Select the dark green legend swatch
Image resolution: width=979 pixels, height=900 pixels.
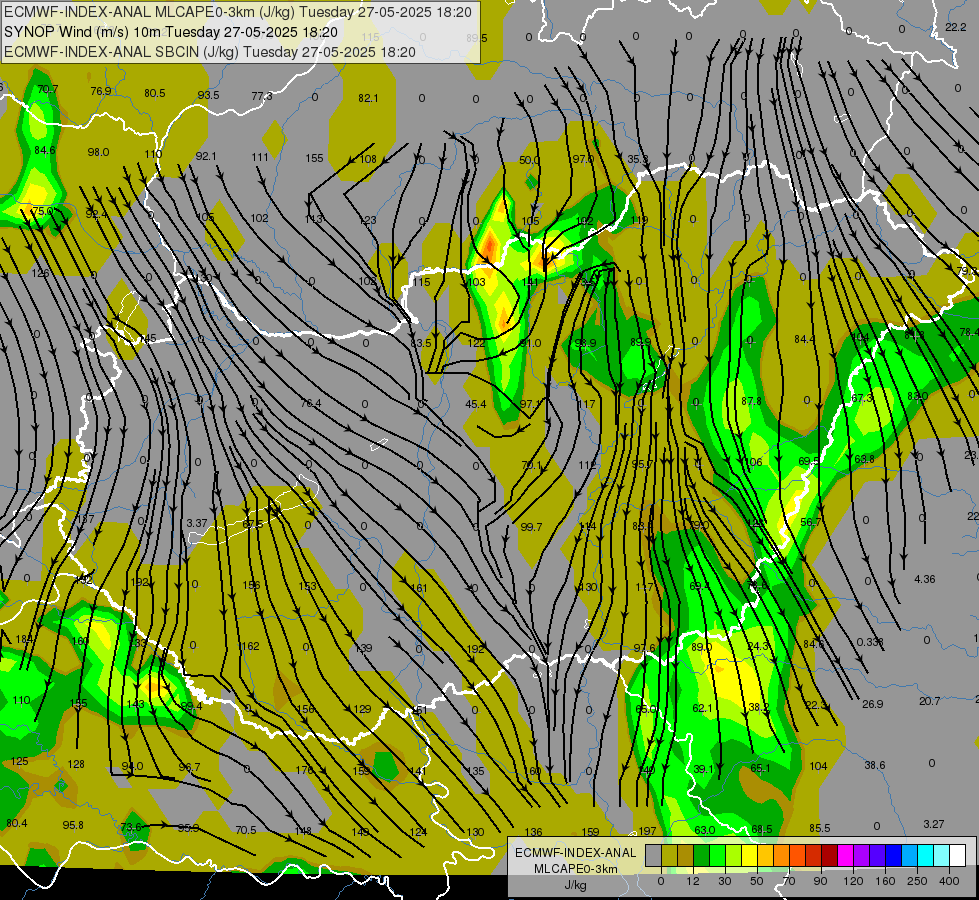pos(702,855)
